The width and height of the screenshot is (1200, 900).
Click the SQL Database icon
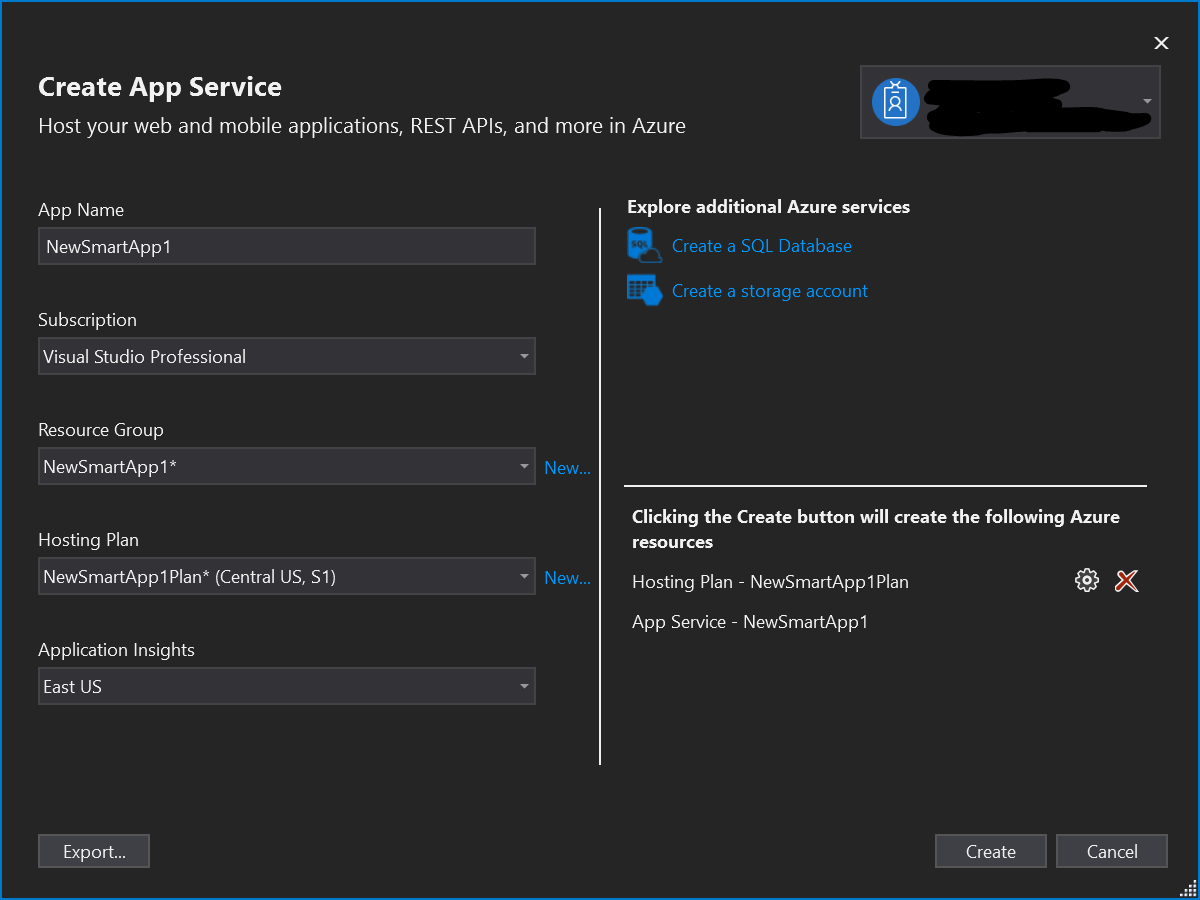(x=644, y=245)
